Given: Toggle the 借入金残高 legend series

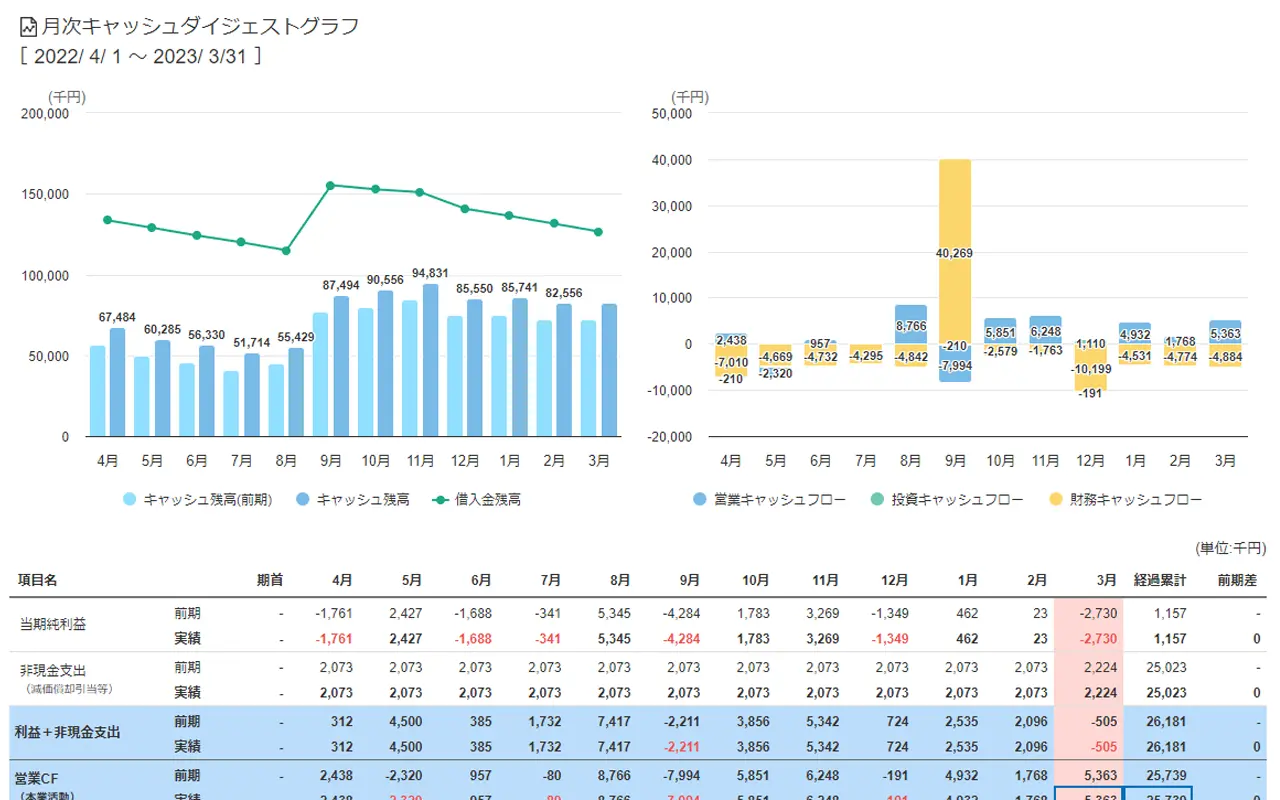Looking at the screenshot, I should pos(476,499).
